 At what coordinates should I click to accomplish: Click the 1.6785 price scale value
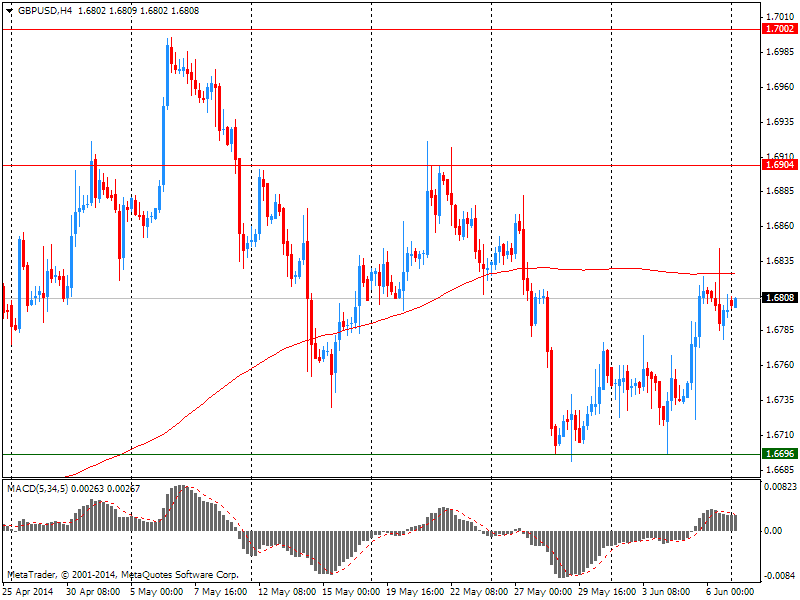coord(780,330)
